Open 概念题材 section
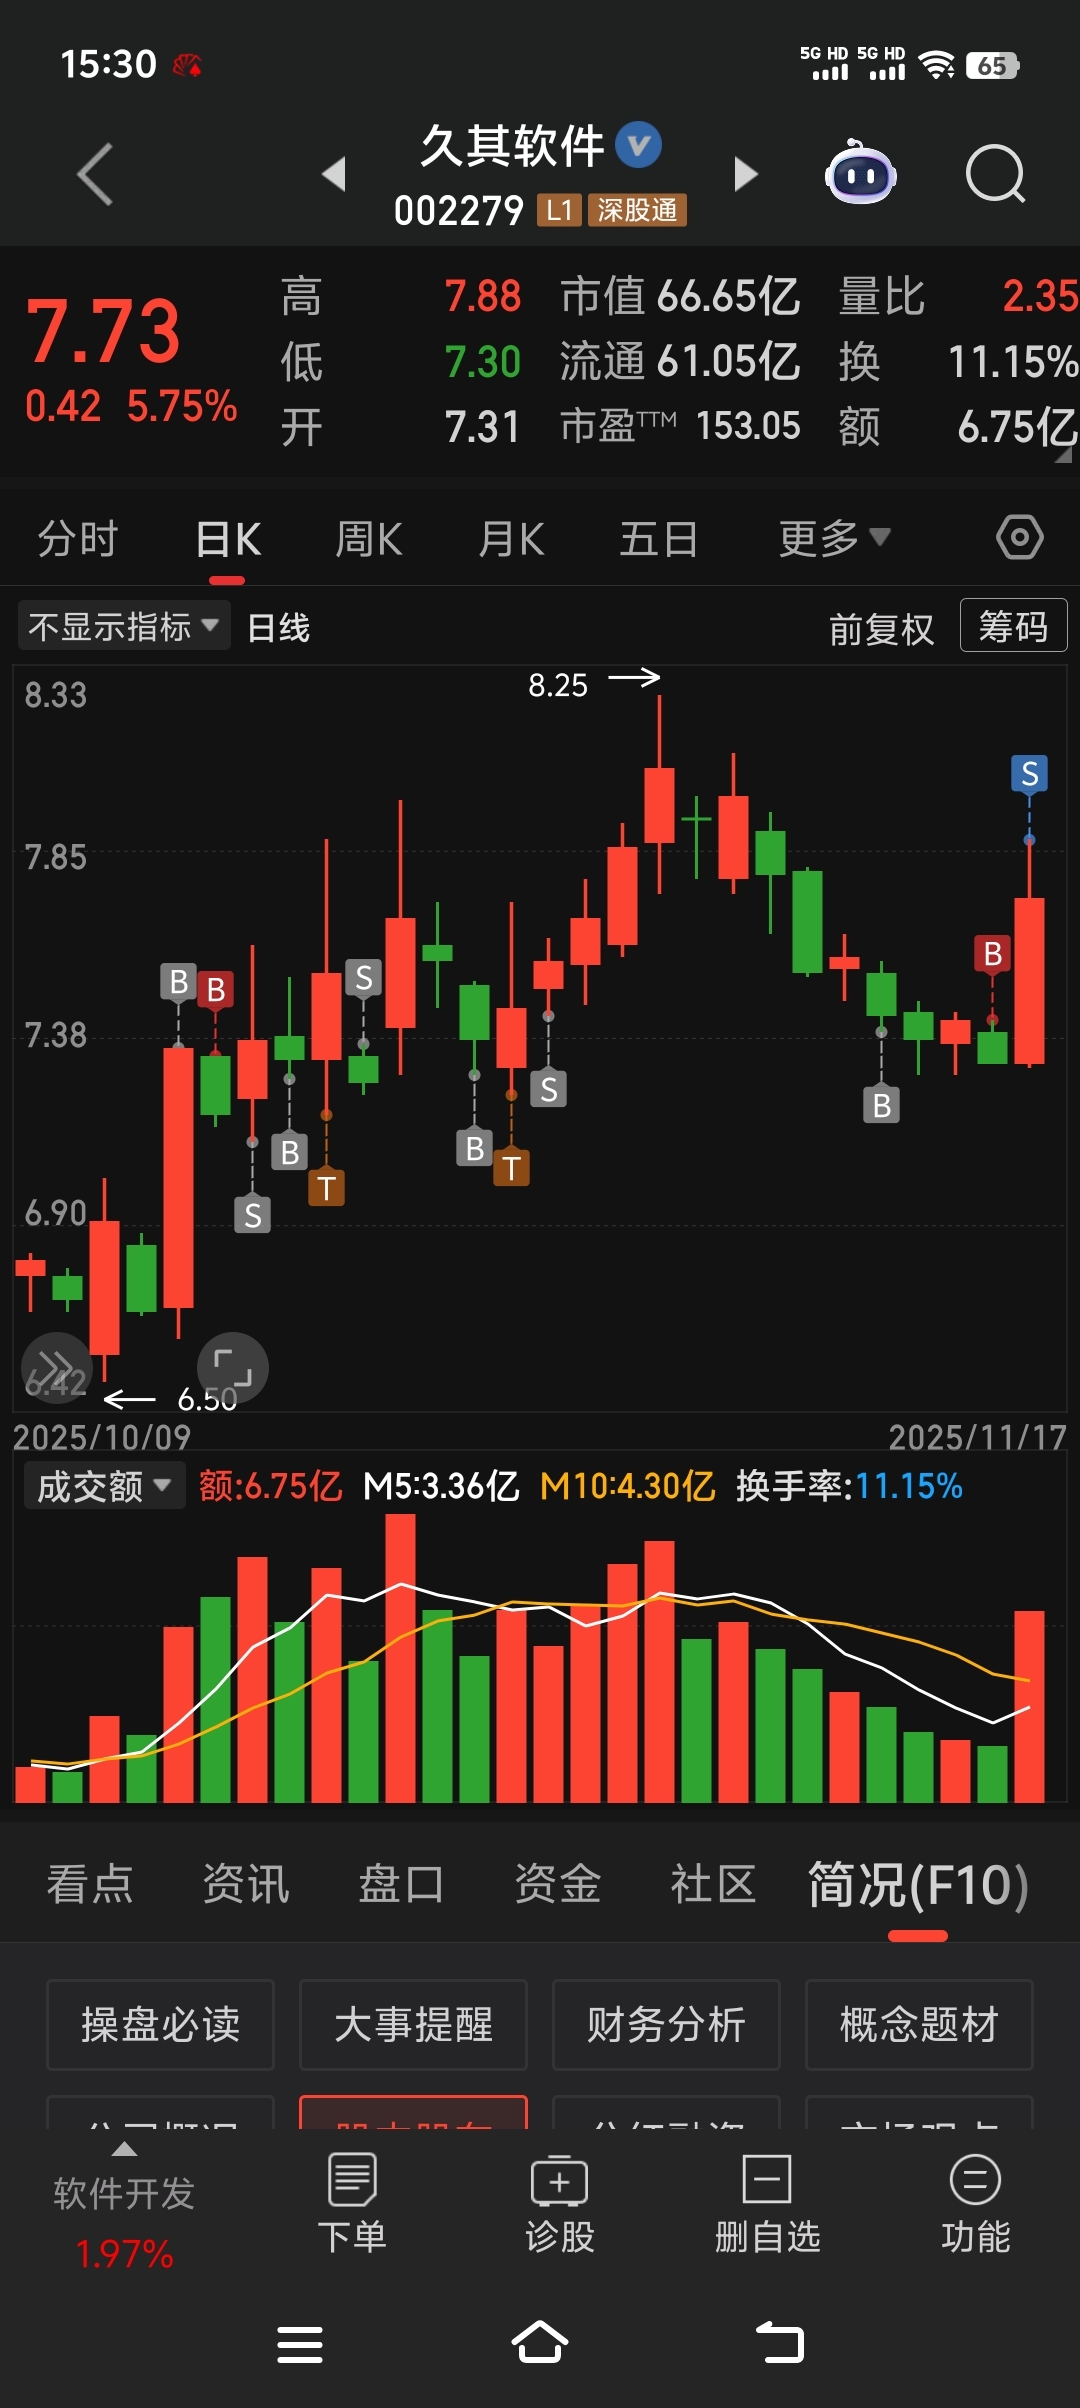The width and height of the screenshot is (1080, 2408). coord(919,2025)
